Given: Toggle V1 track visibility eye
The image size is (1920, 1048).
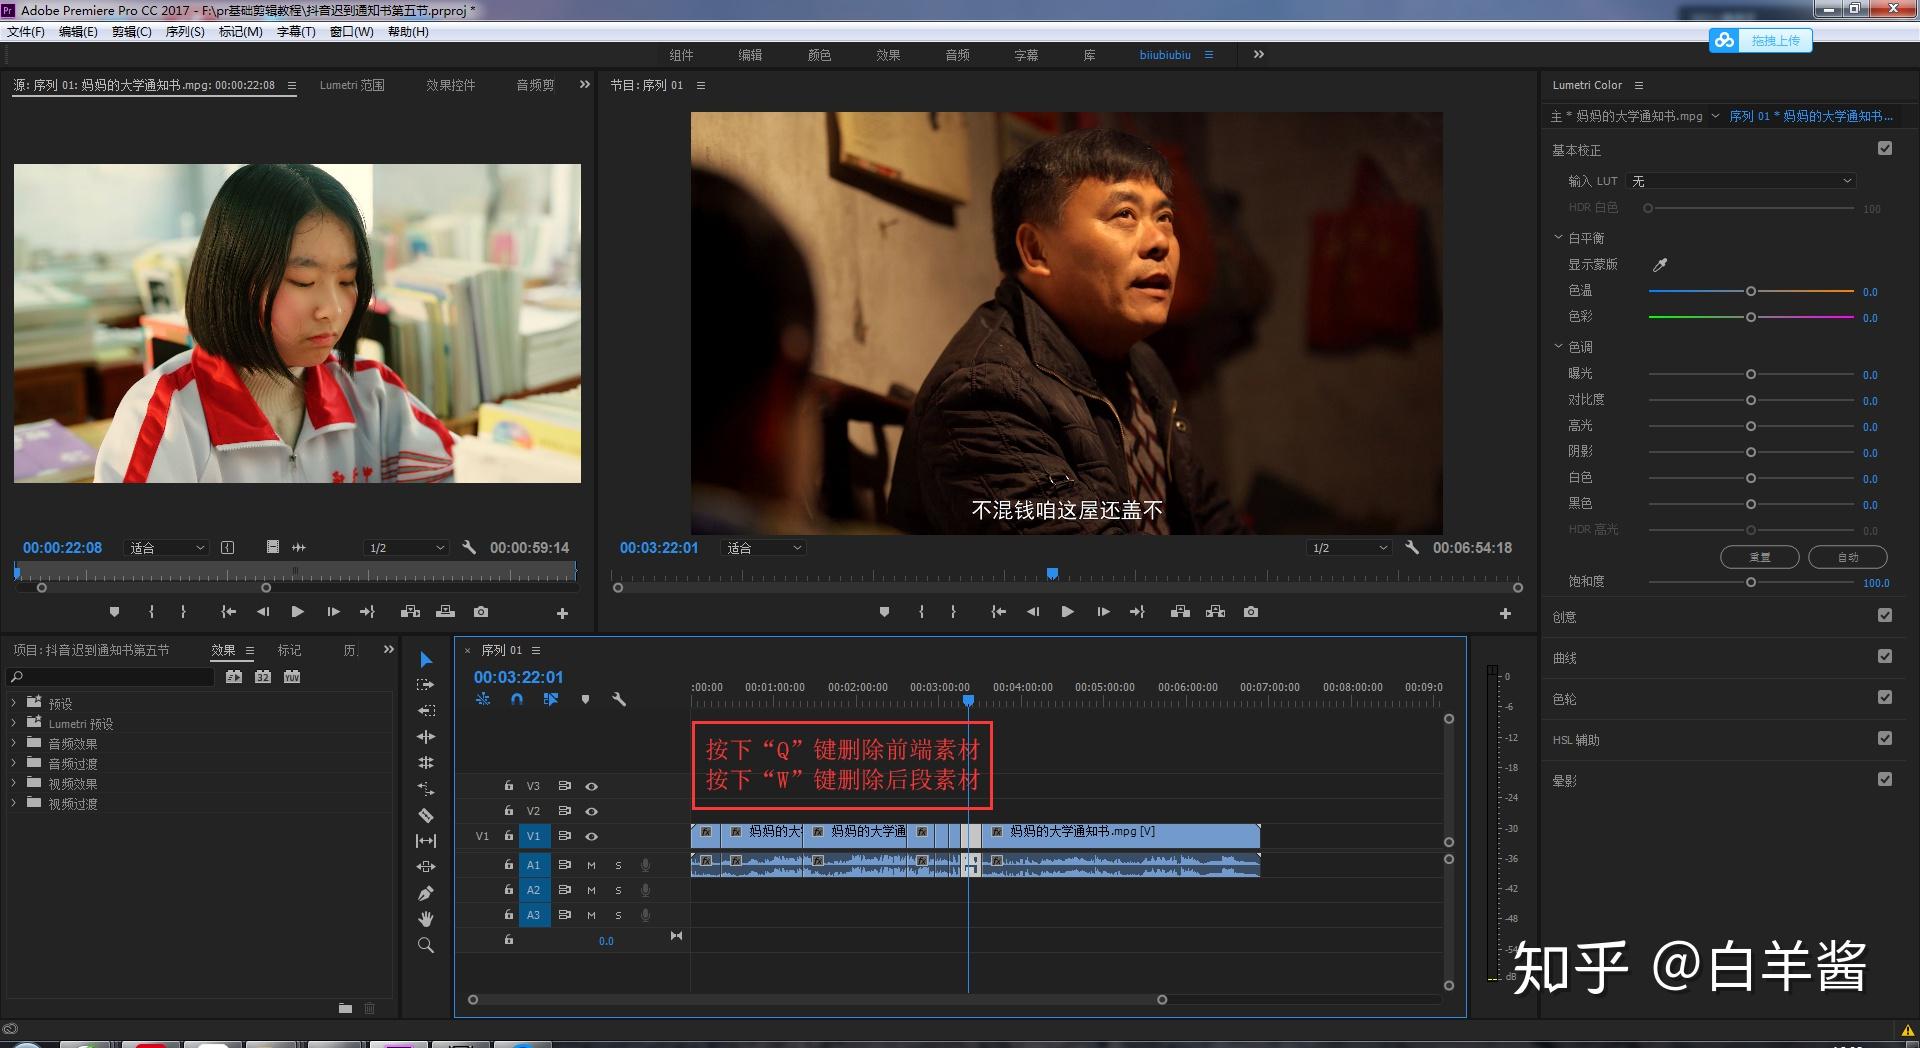Looking at the screenshot, I should point(591,836).
